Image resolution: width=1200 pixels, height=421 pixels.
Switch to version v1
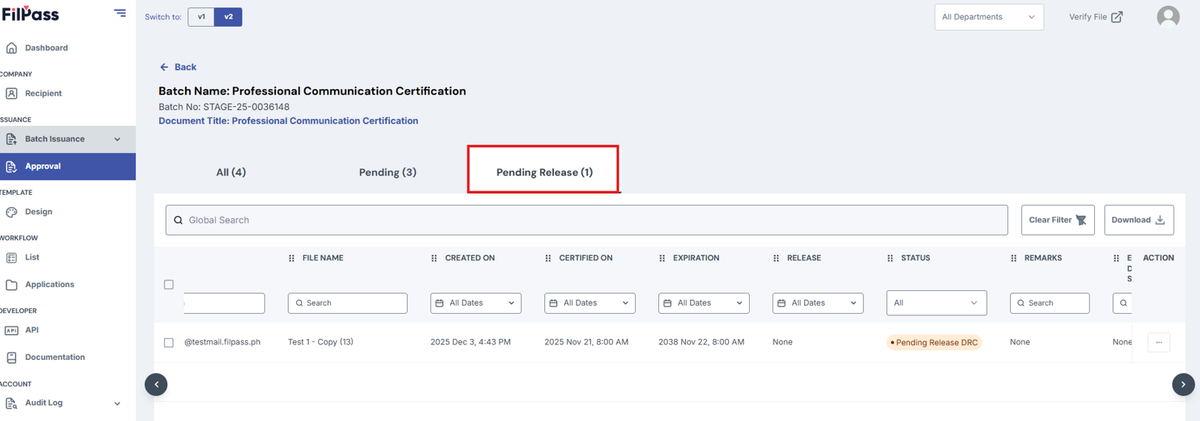pos(201,17)
